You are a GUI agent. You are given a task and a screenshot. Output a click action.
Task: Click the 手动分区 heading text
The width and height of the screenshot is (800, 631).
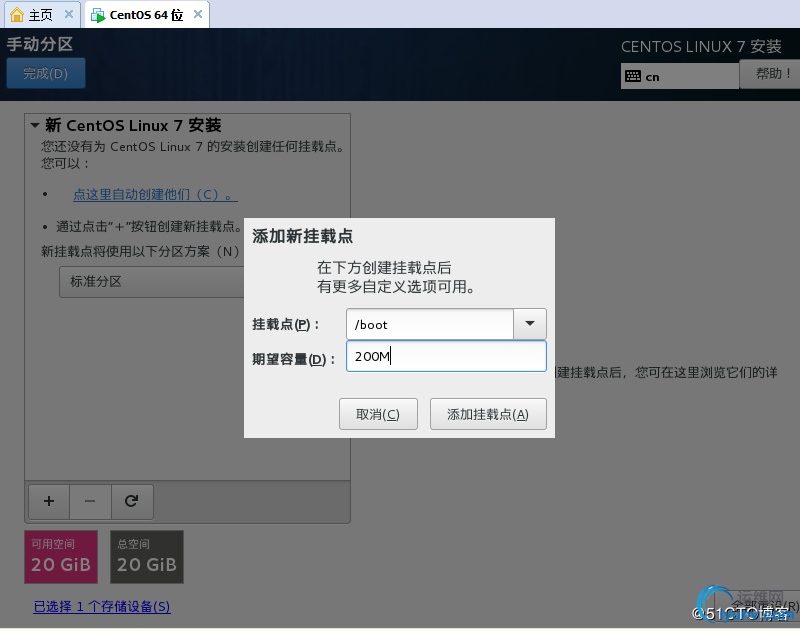coord(40,44)
